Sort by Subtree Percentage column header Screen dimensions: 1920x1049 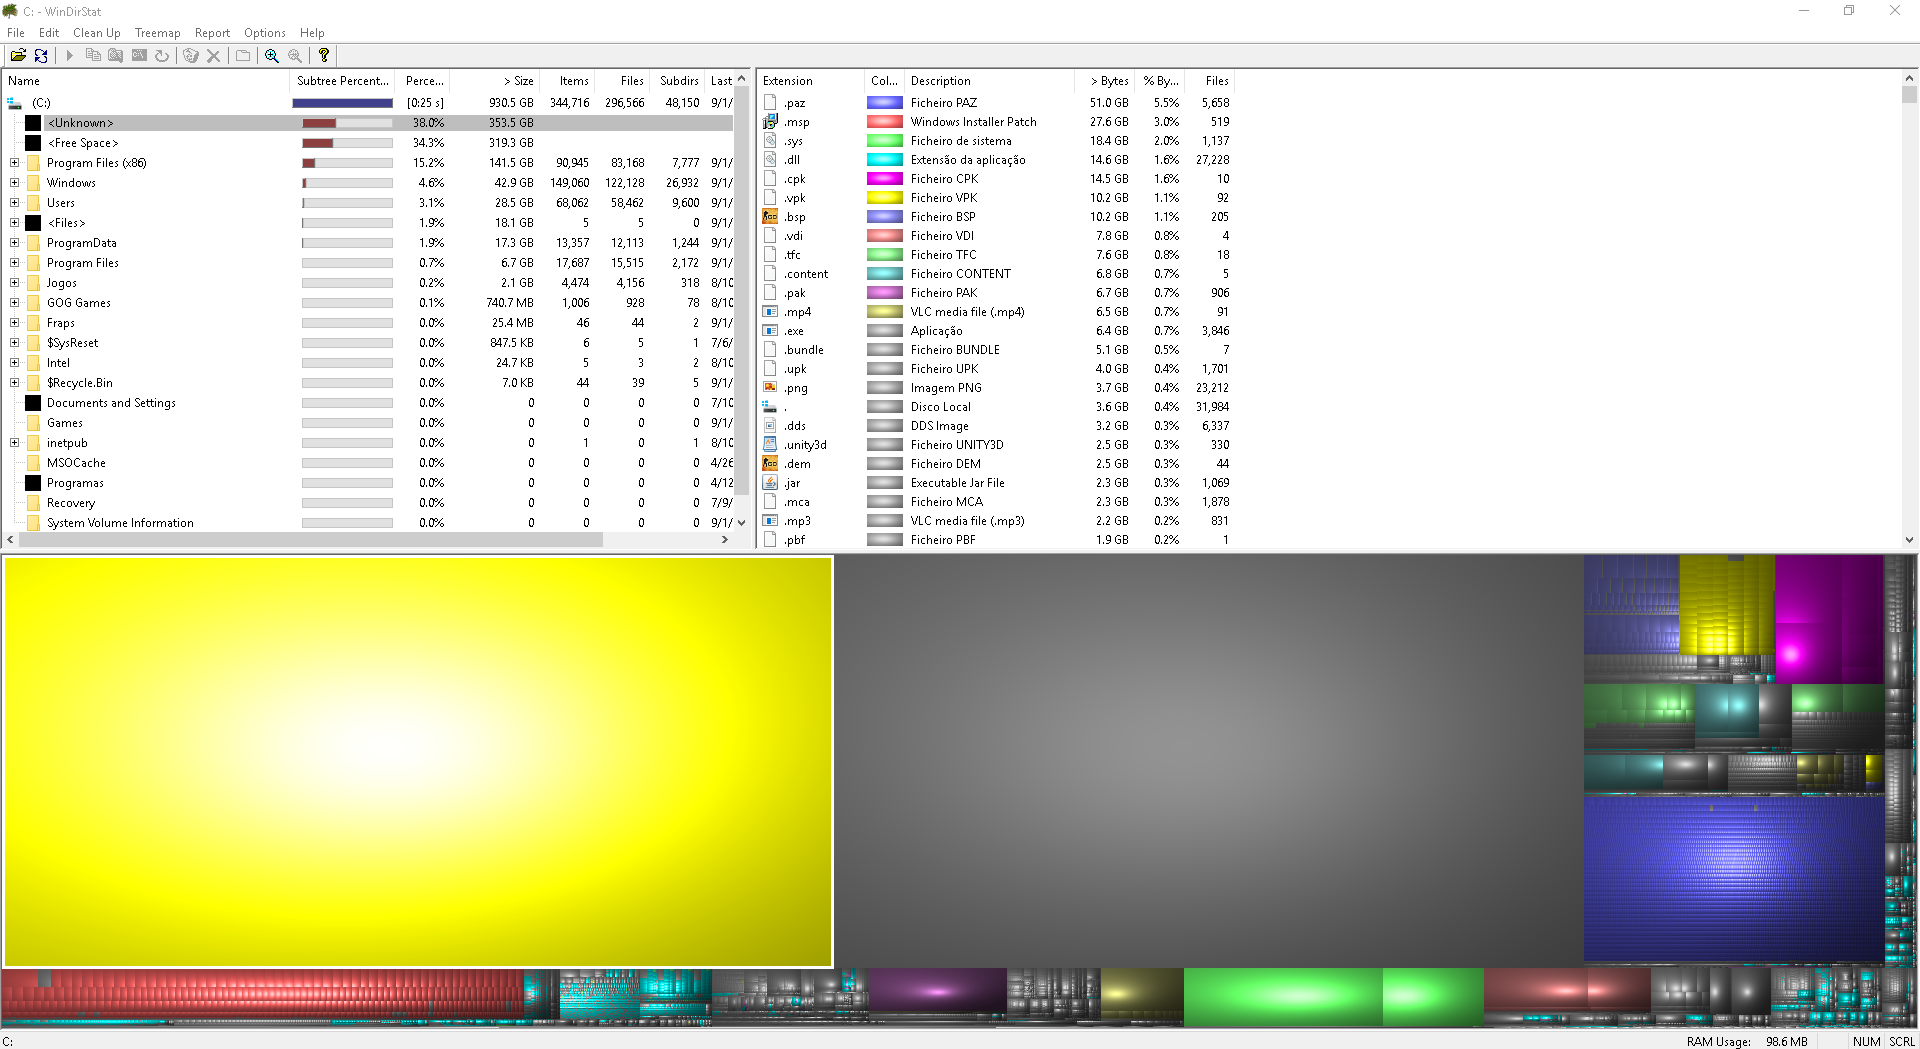(x=343, y=81)
